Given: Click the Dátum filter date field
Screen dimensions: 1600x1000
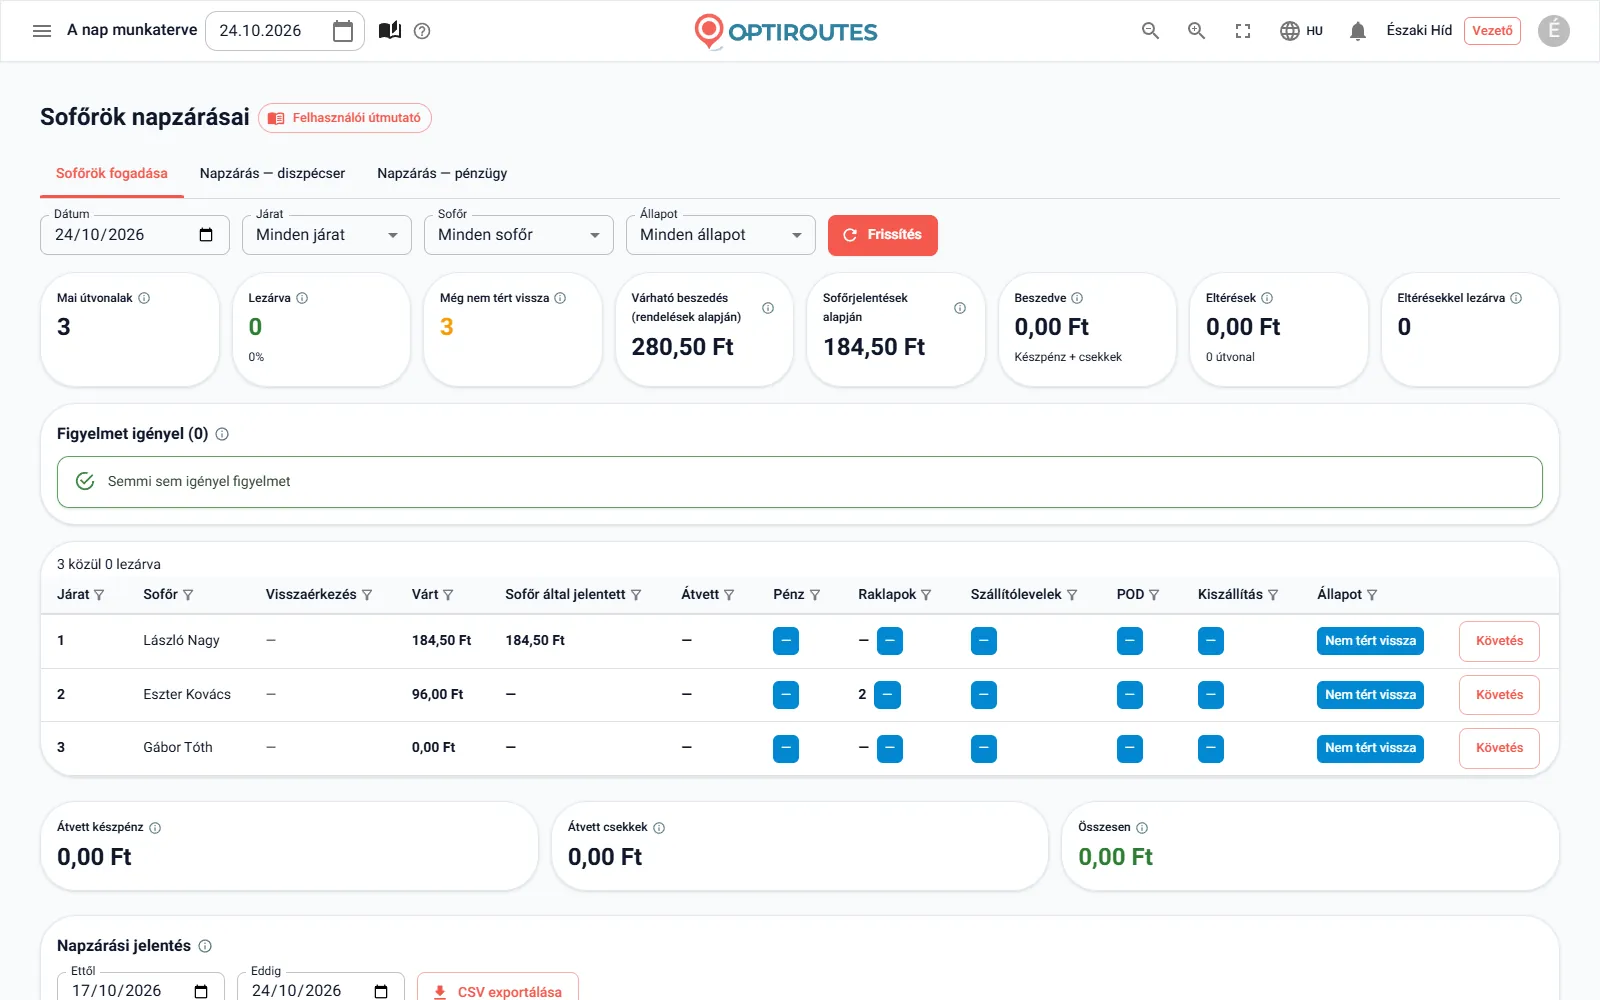Looking at the screenshot, I should (x=135, y=235).
